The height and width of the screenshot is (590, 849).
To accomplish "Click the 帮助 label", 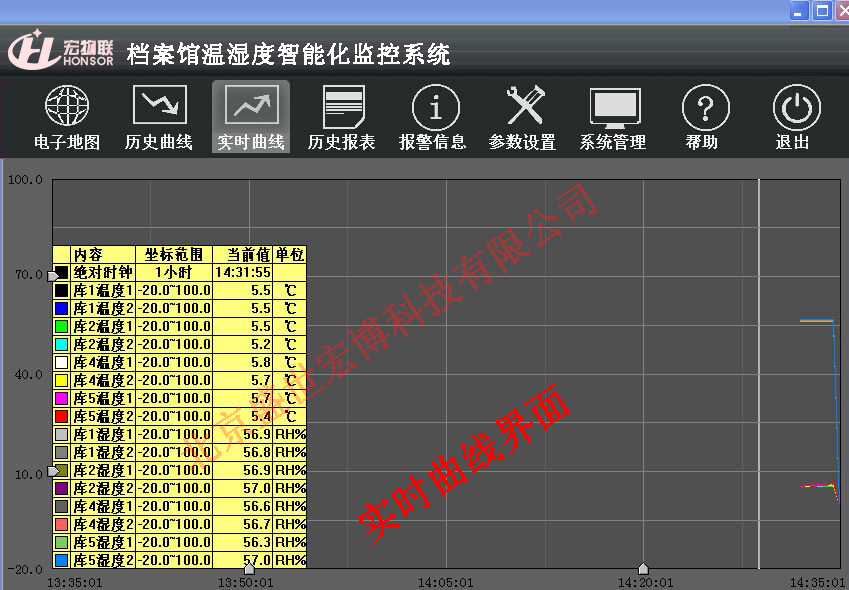I will (702, 142).
